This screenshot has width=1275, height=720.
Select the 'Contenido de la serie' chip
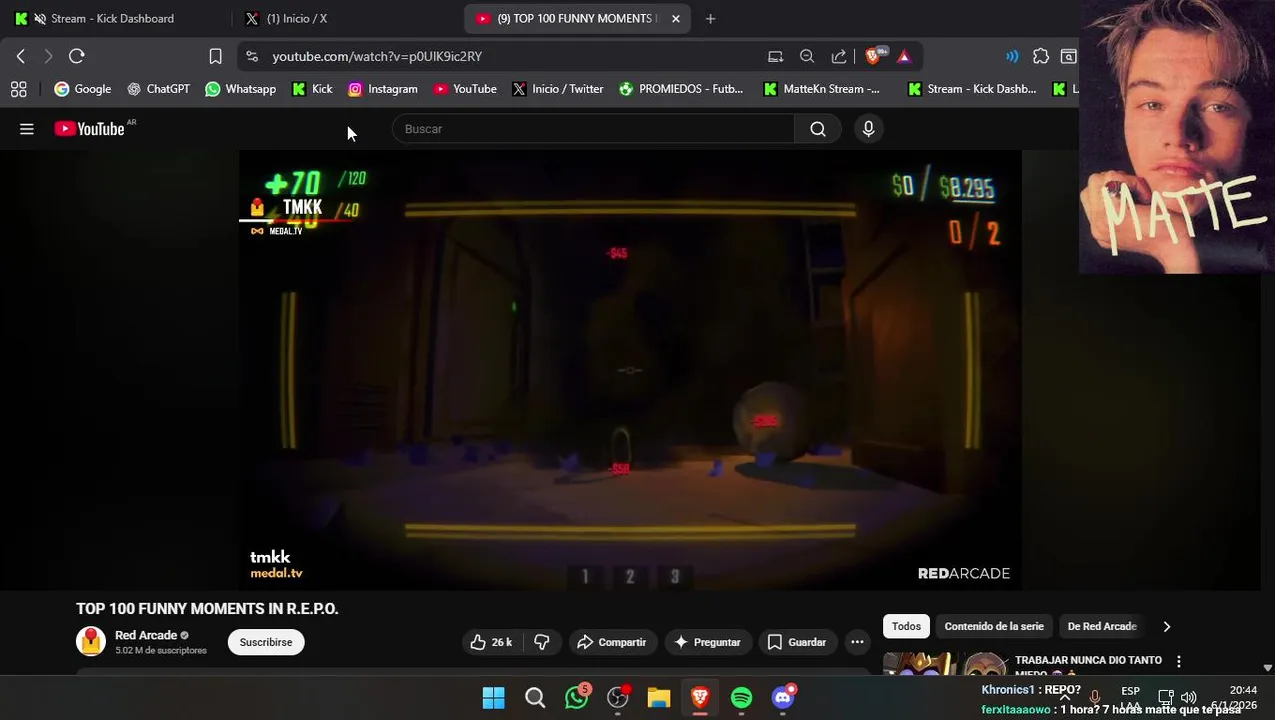[994, 626]
